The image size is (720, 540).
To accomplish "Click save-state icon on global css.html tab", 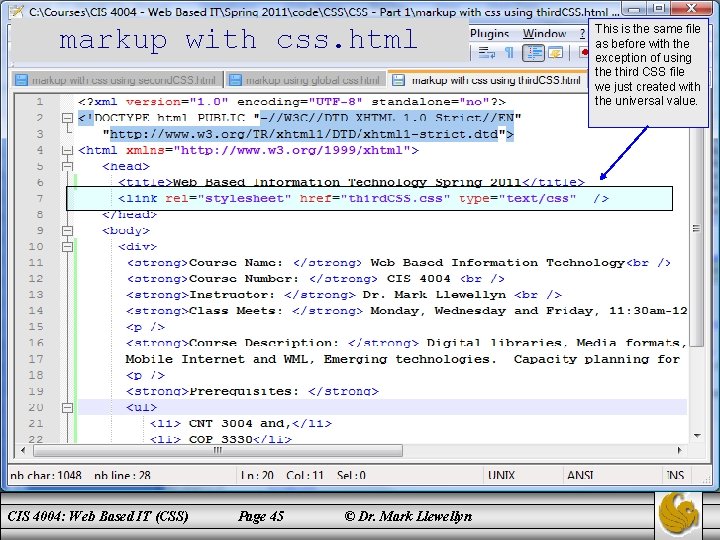I will [235, 80].
